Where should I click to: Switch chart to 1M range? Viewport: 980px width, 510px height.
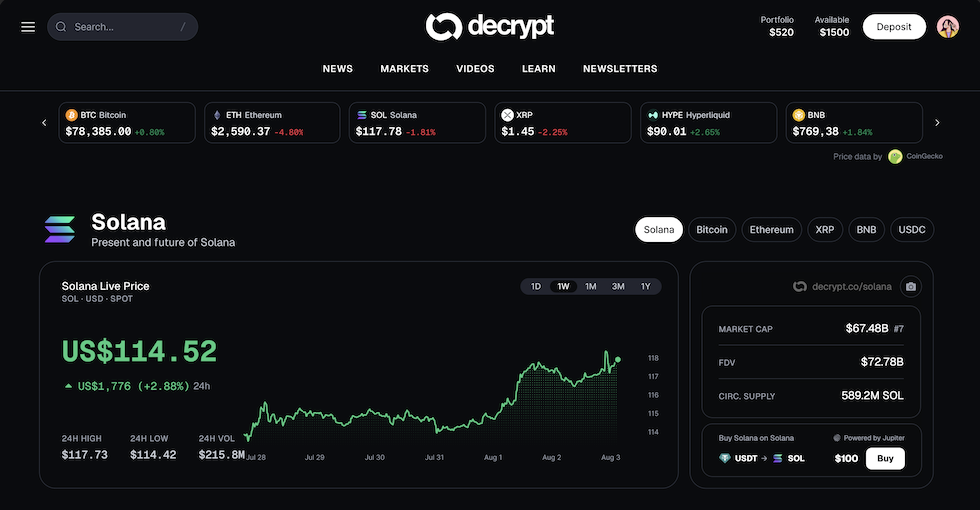coord(591,286)
